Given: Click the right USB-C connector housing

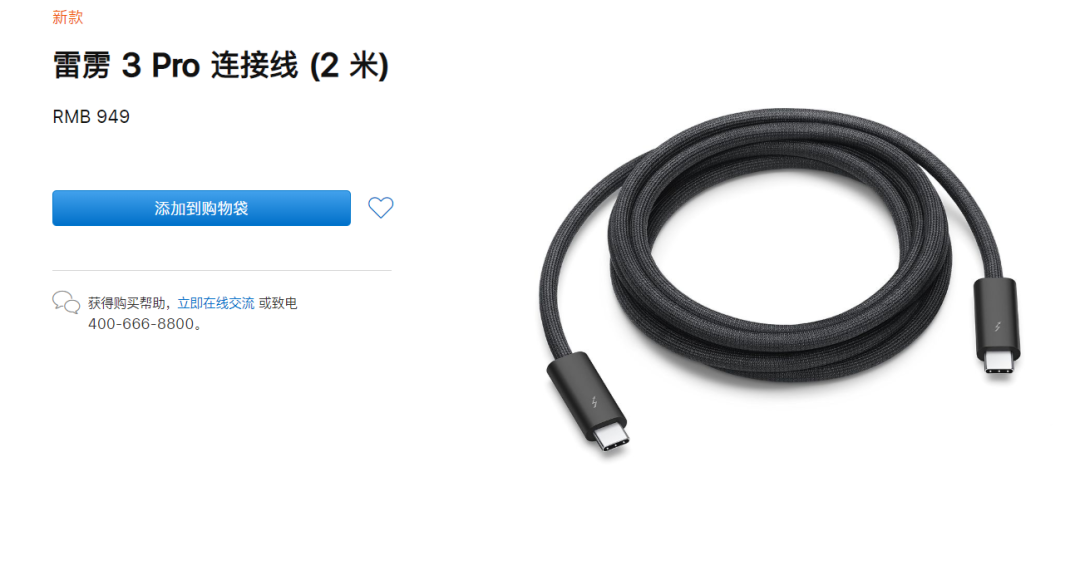Looking at the screenshot, I should coord(996,320).
